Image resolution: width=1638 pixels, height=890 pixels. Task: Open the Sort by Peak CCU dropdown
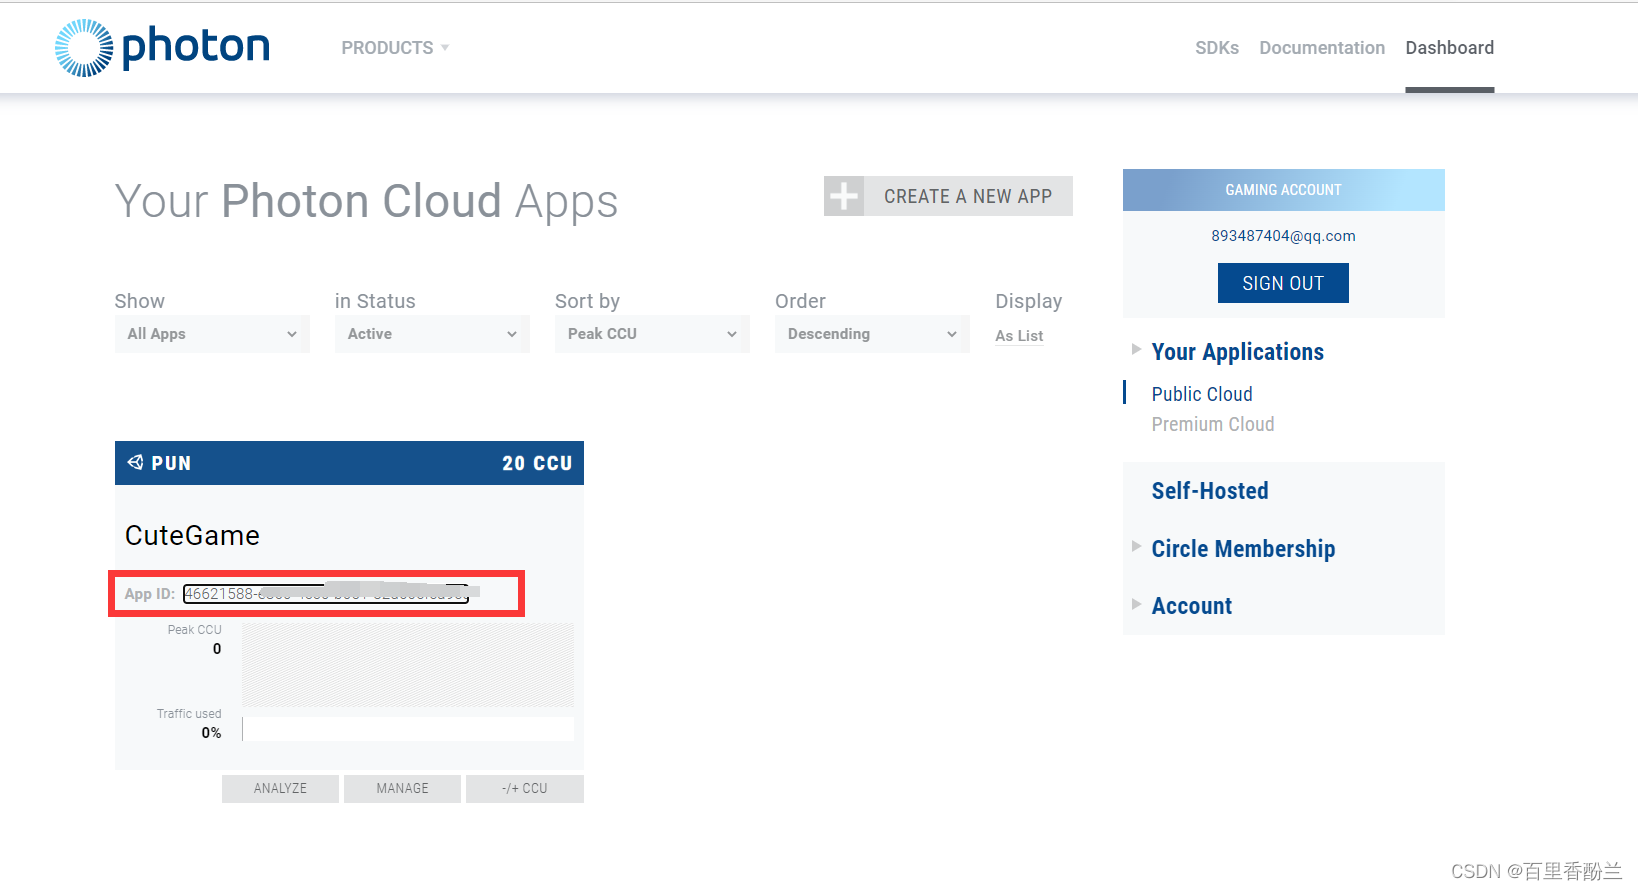[652, 334]
